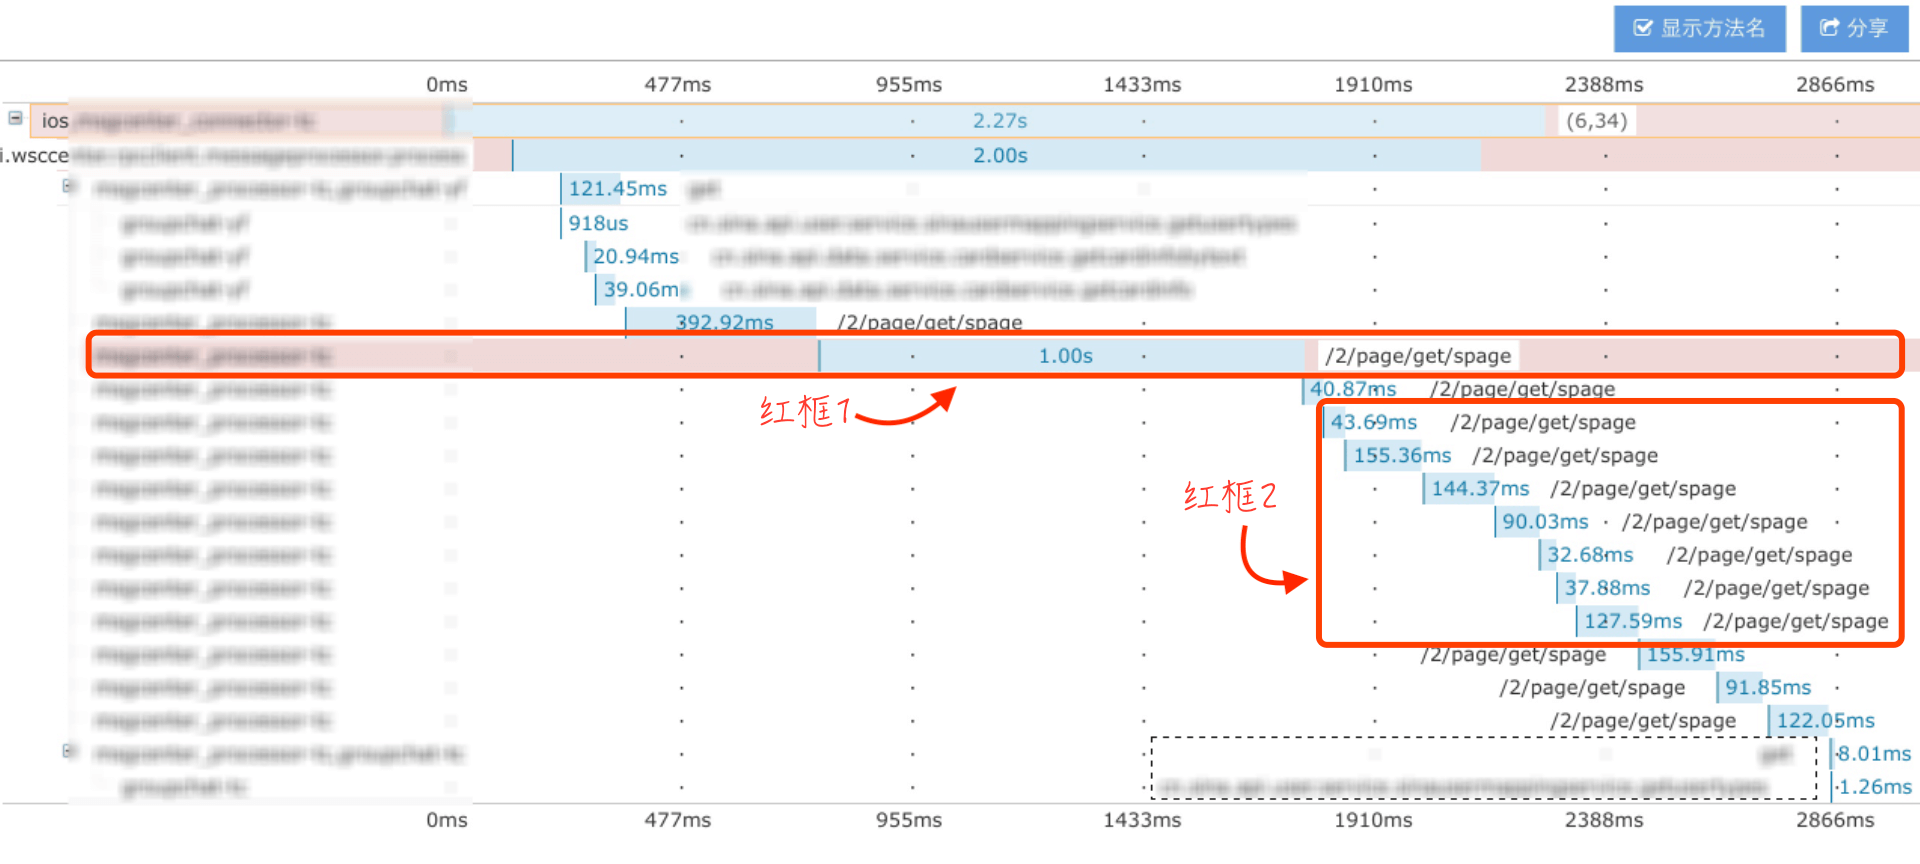Expand the 121.45ms processor tree row
The width and height of the screenshot is (1920, 864).
[68, 186]
